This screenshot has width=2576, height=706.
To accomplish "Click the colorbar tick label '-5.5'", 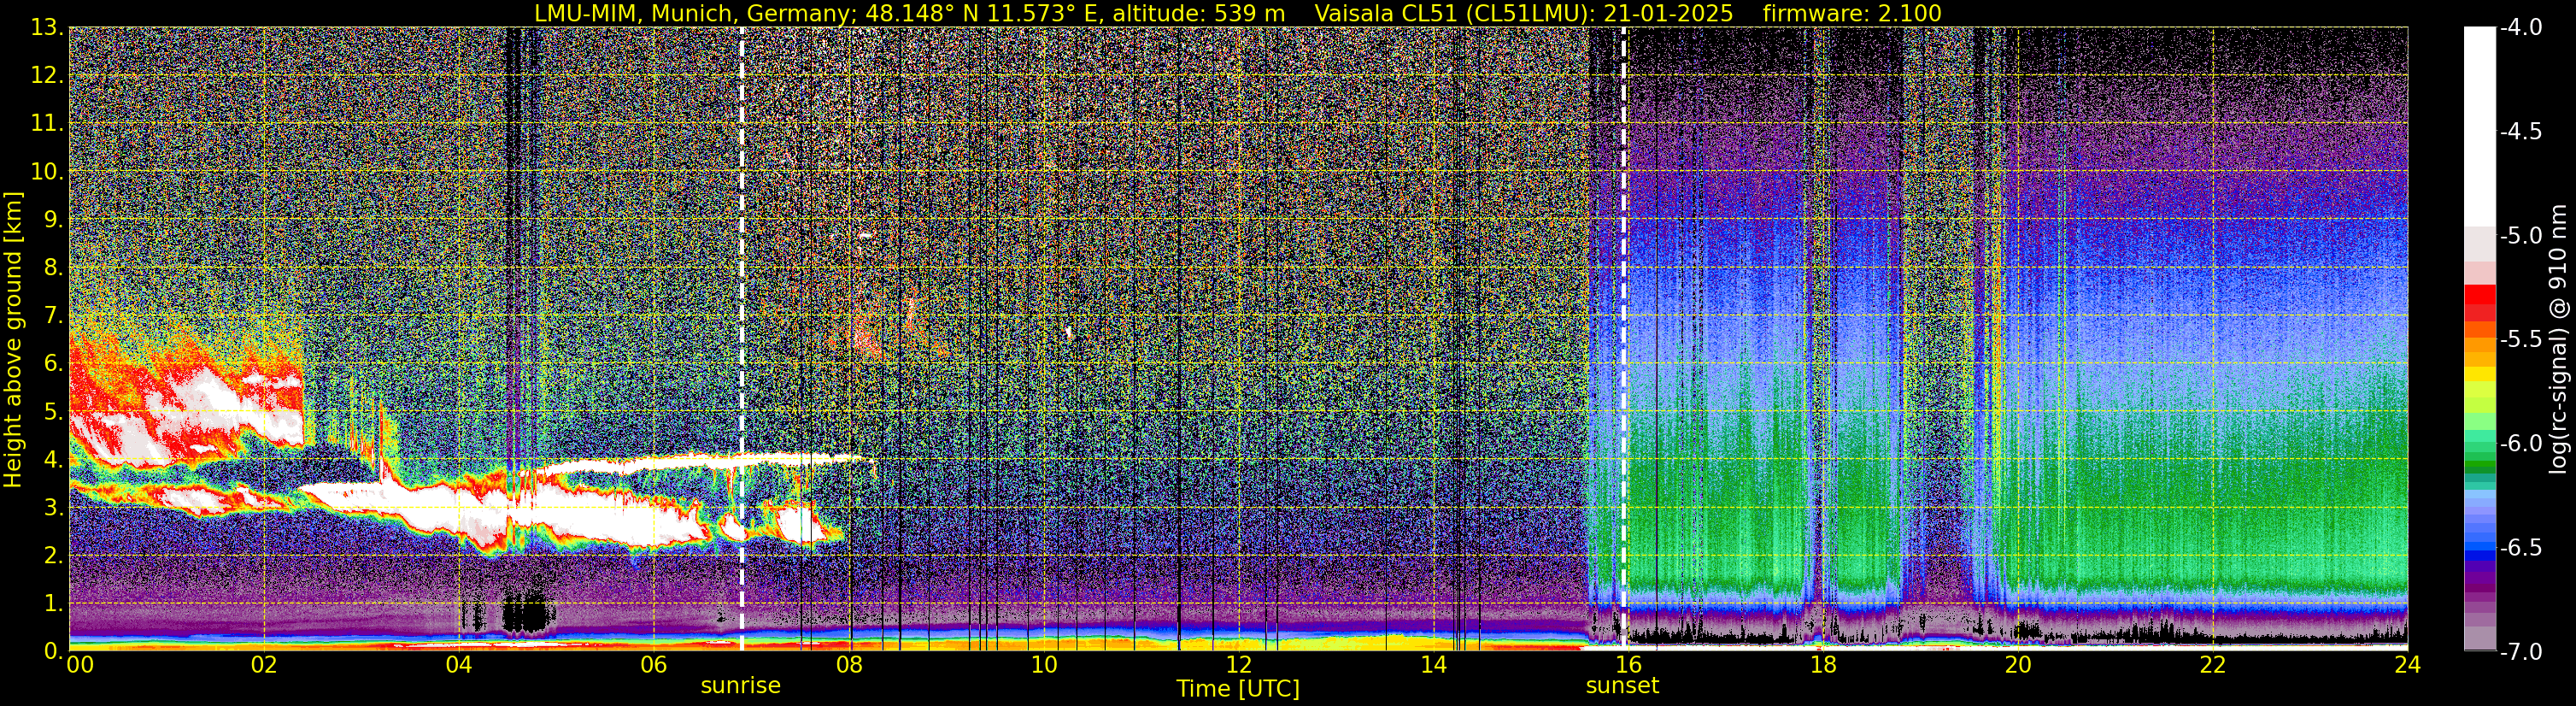I will (x=2520, y=340).
